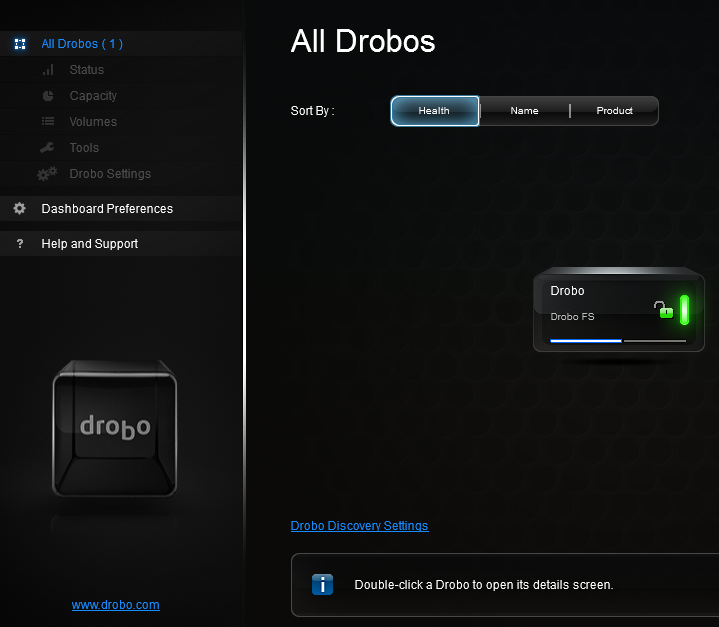Open the Capacity menu item

pos(121,96)
